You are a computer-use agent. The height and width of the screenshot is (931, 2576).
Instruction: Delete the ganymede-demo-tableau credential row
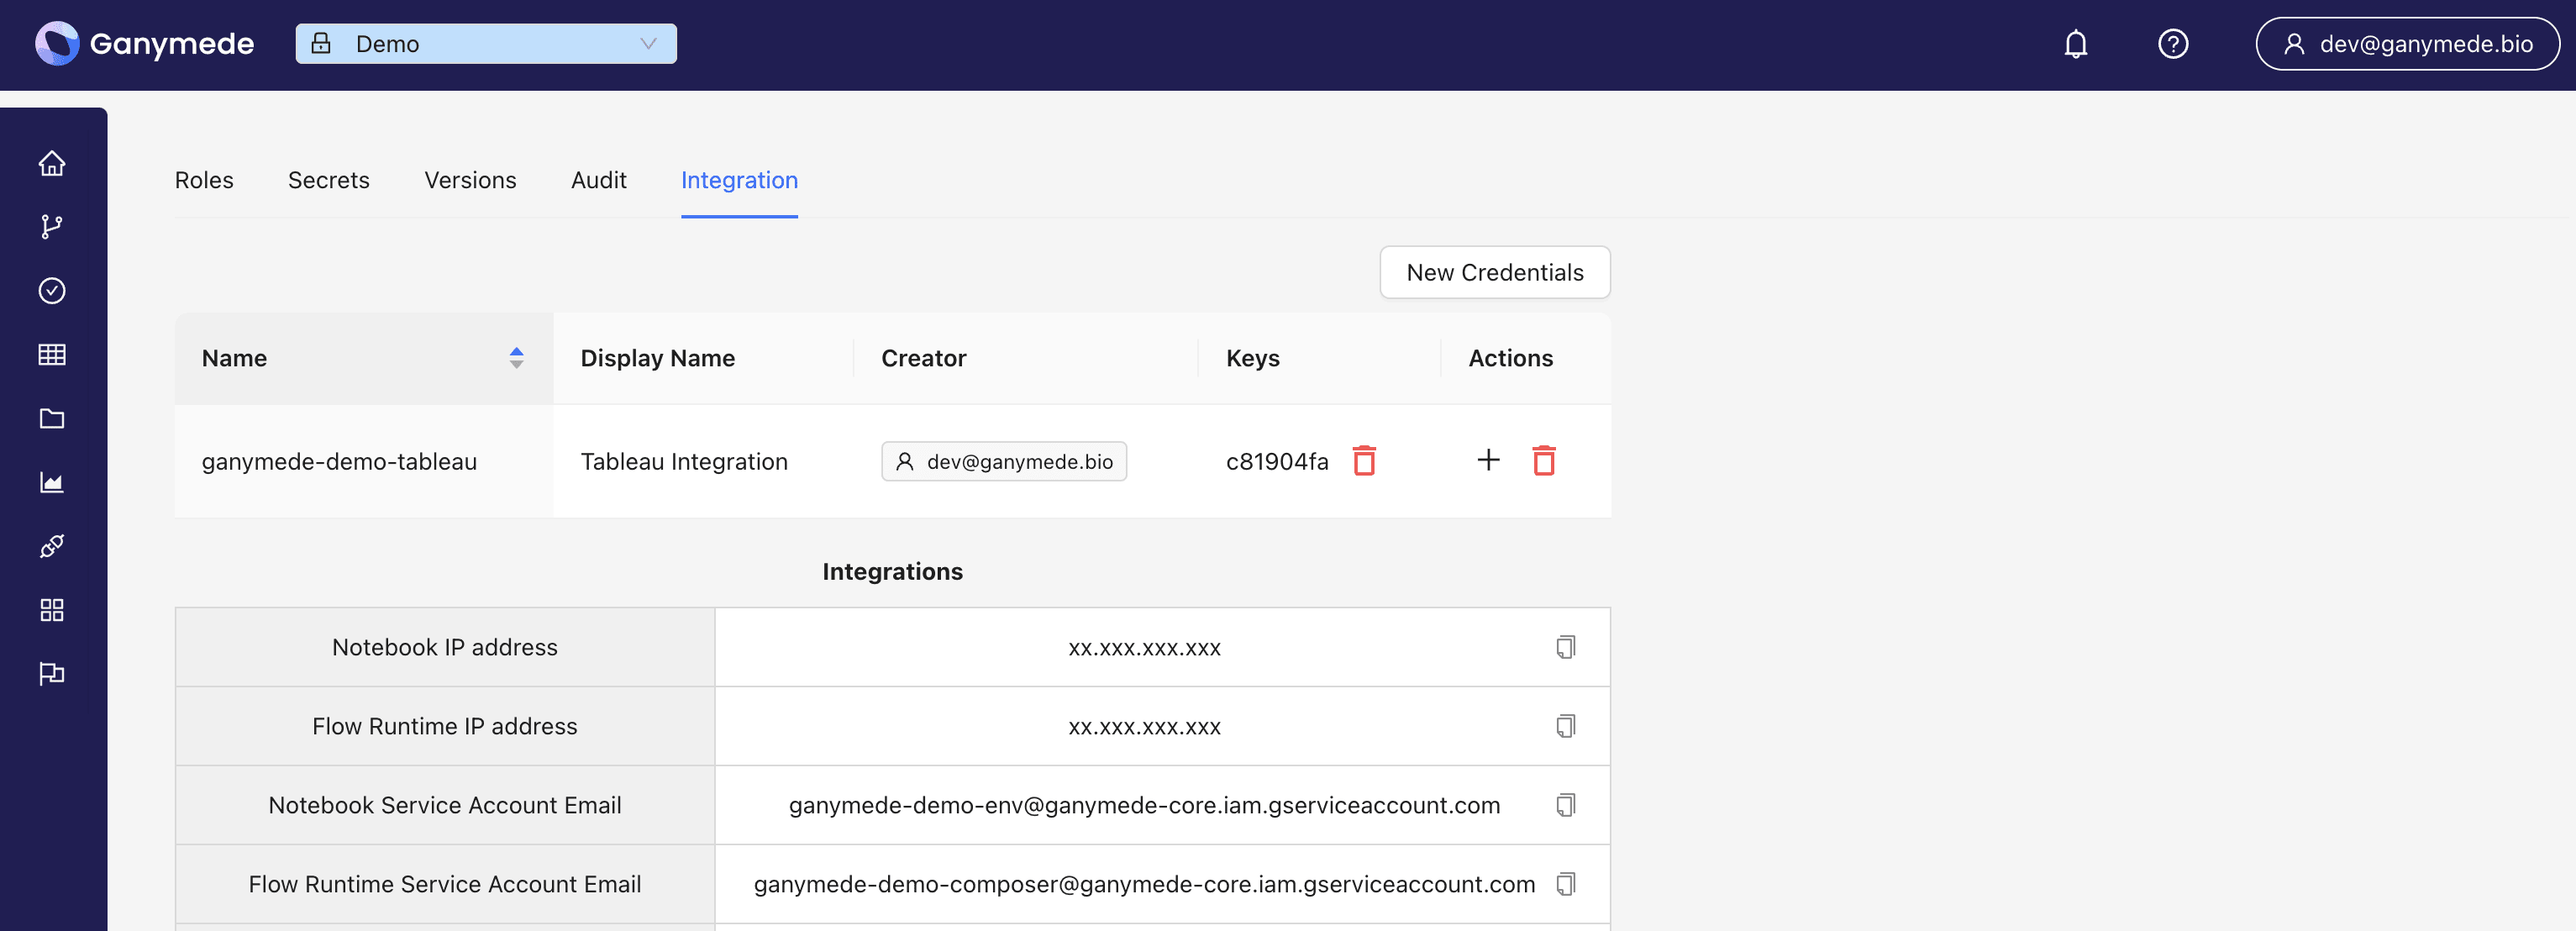[1541, 460]
